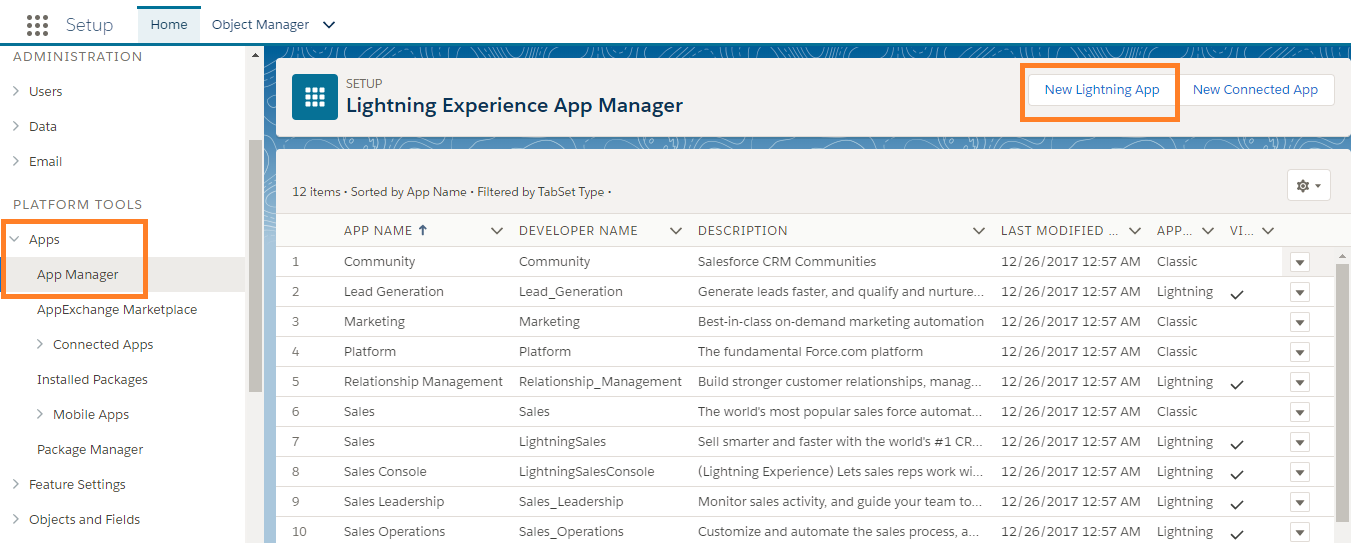Click the sidebar vertical scrollbar
The image size is (1351, 543).
pyautogui.click(x=255, y=268)
